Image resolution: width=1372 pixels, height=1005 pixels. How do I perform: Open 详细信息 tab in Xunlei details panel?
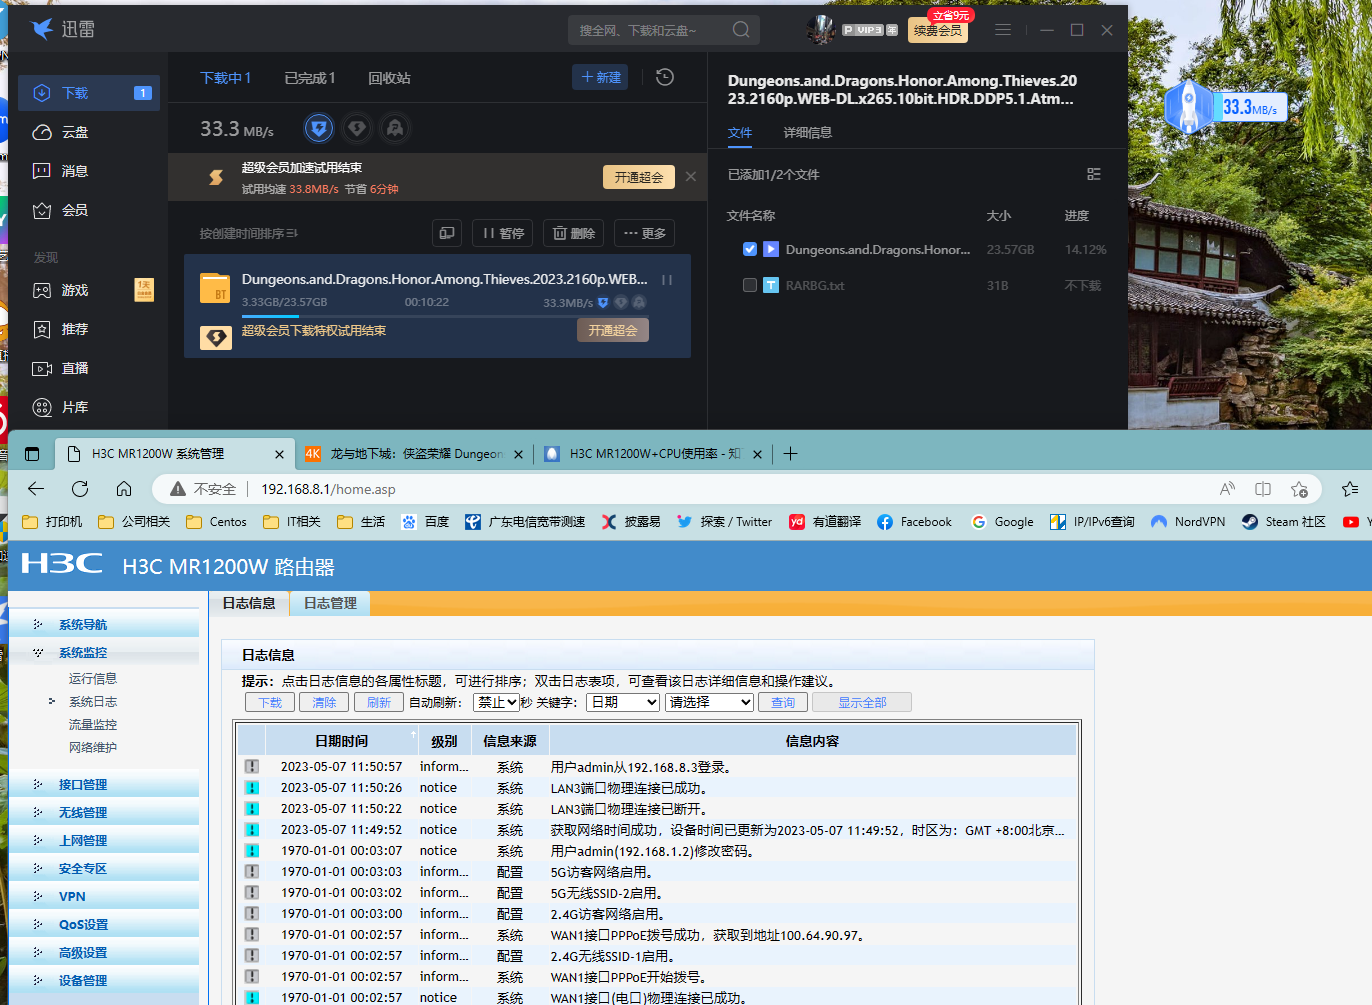tap(807, 132)
